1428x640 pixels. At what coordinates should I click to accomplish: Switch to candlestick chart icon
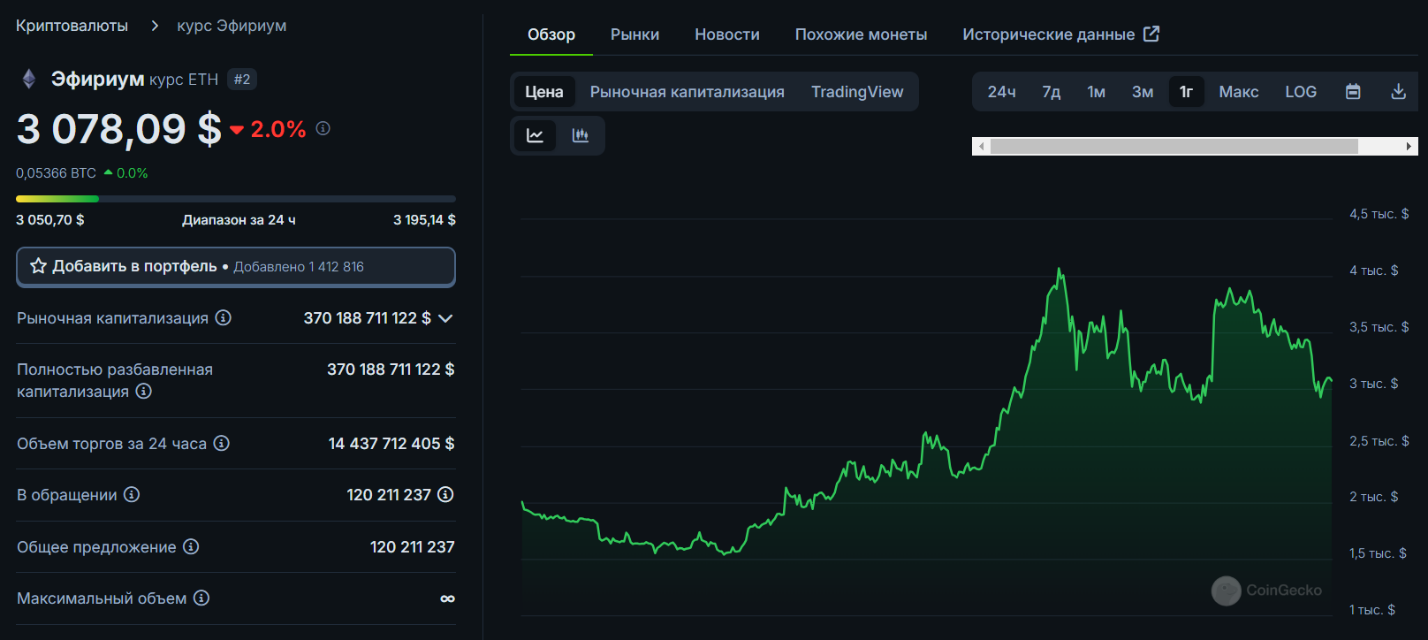[580, 136]
